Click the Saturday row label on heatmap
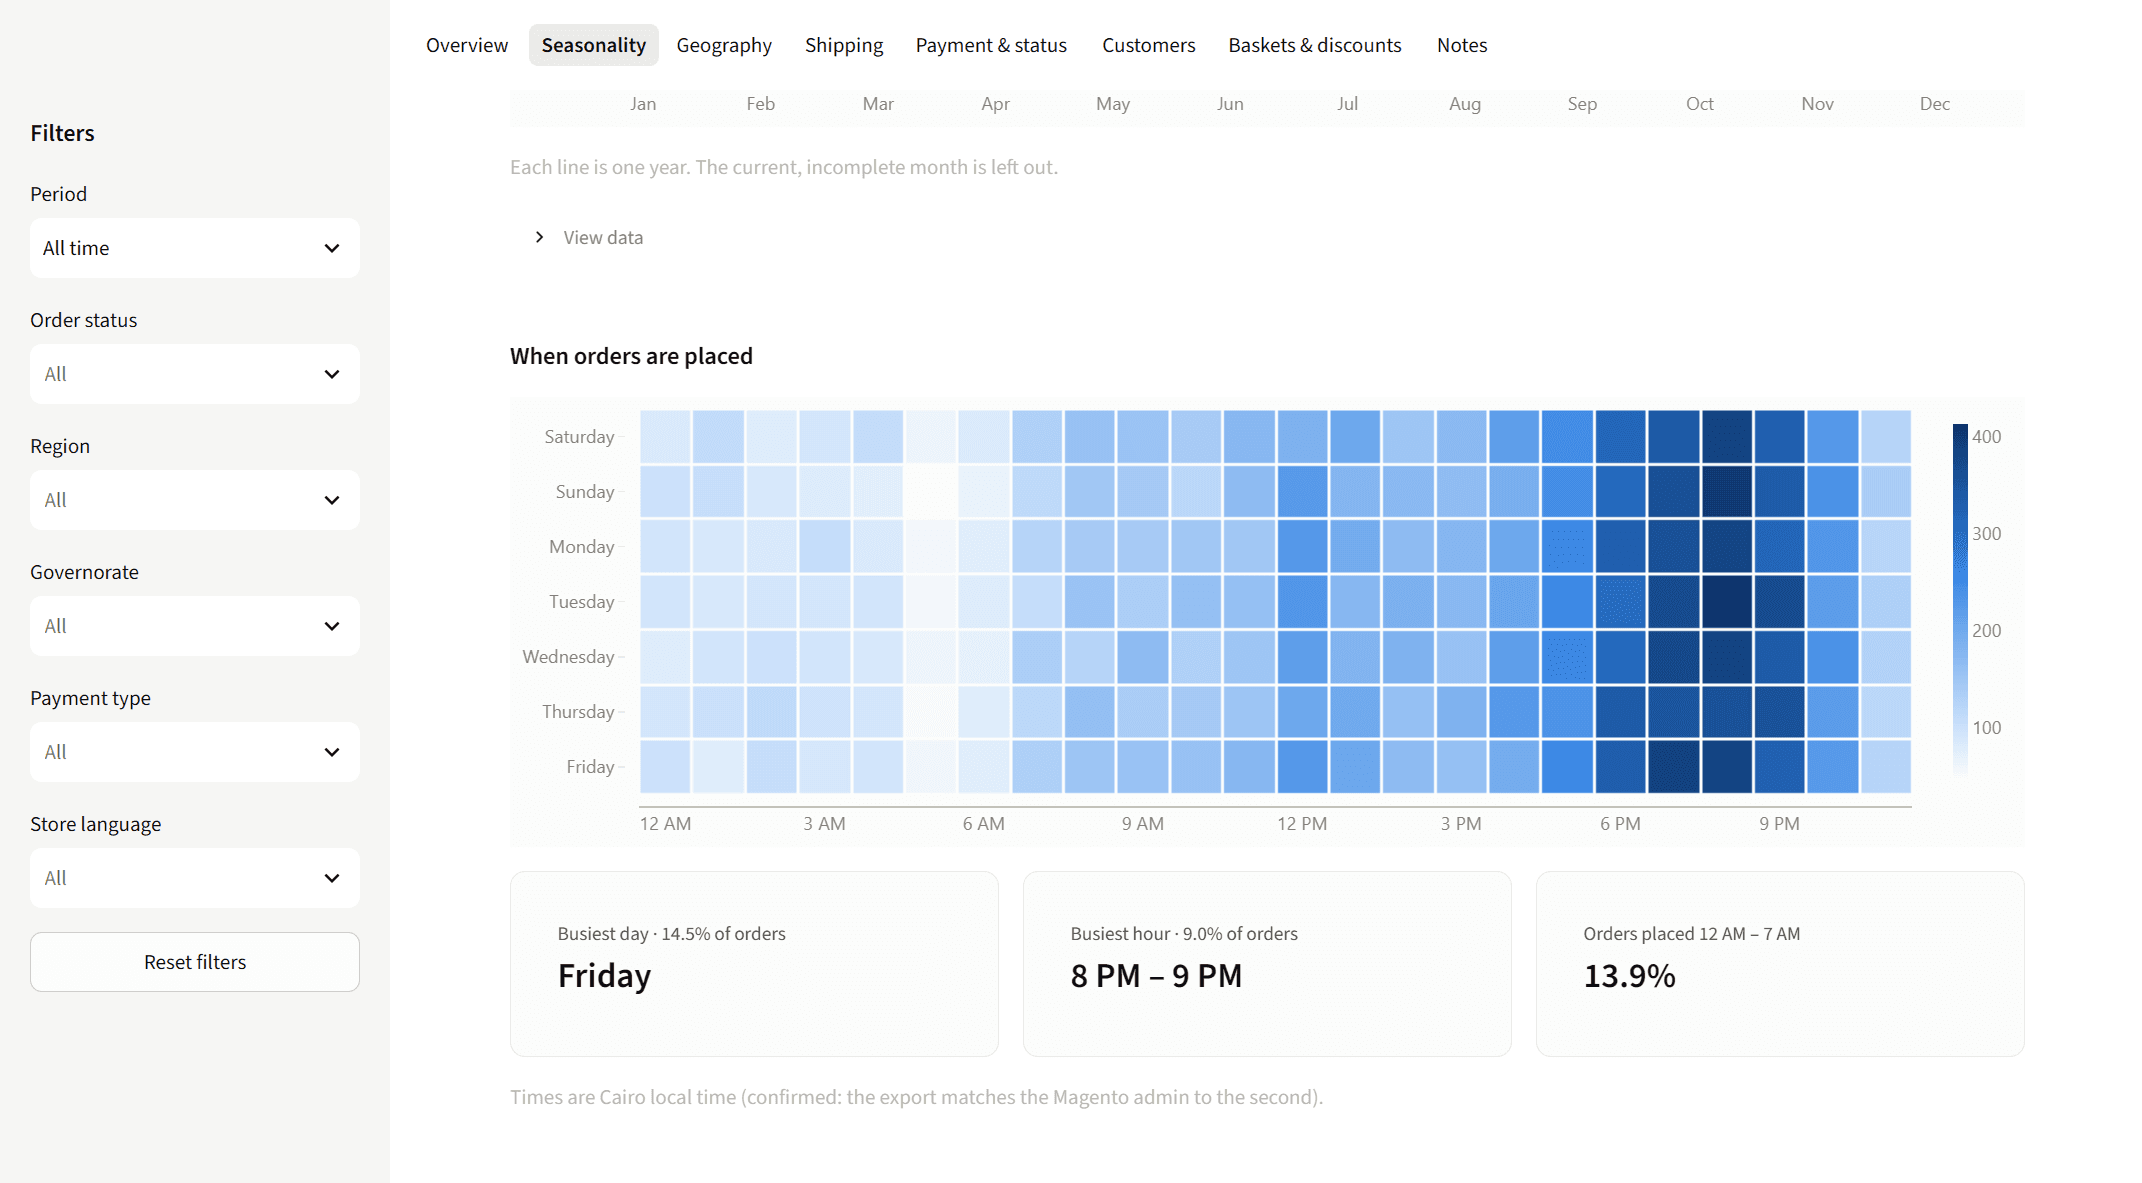The image size is (2142, 1183). pos(579,437)
